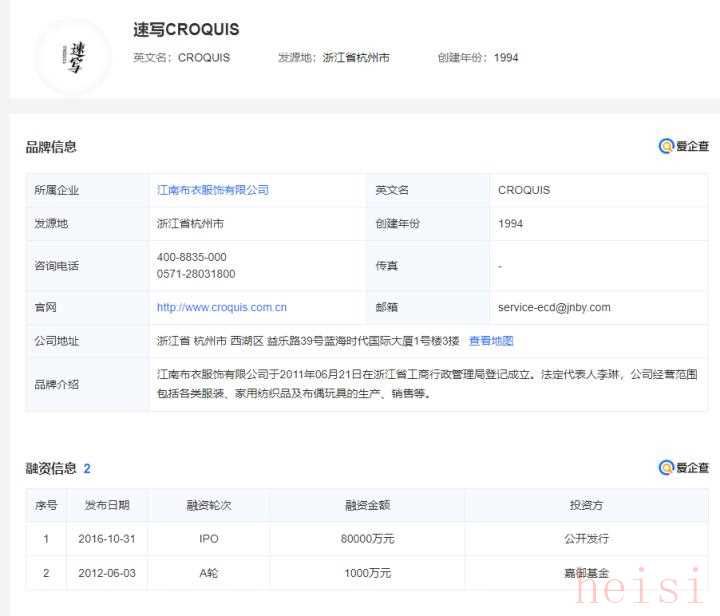Viewport: 720px width, 616px height.
Task: Select the date 2012-06-03
Action: click(107, 573)
